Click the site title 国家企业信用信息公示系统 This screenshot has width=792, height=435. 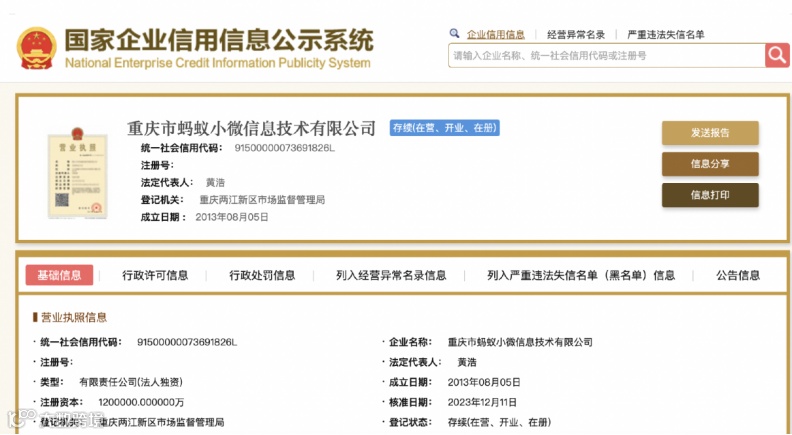point(219,40)
